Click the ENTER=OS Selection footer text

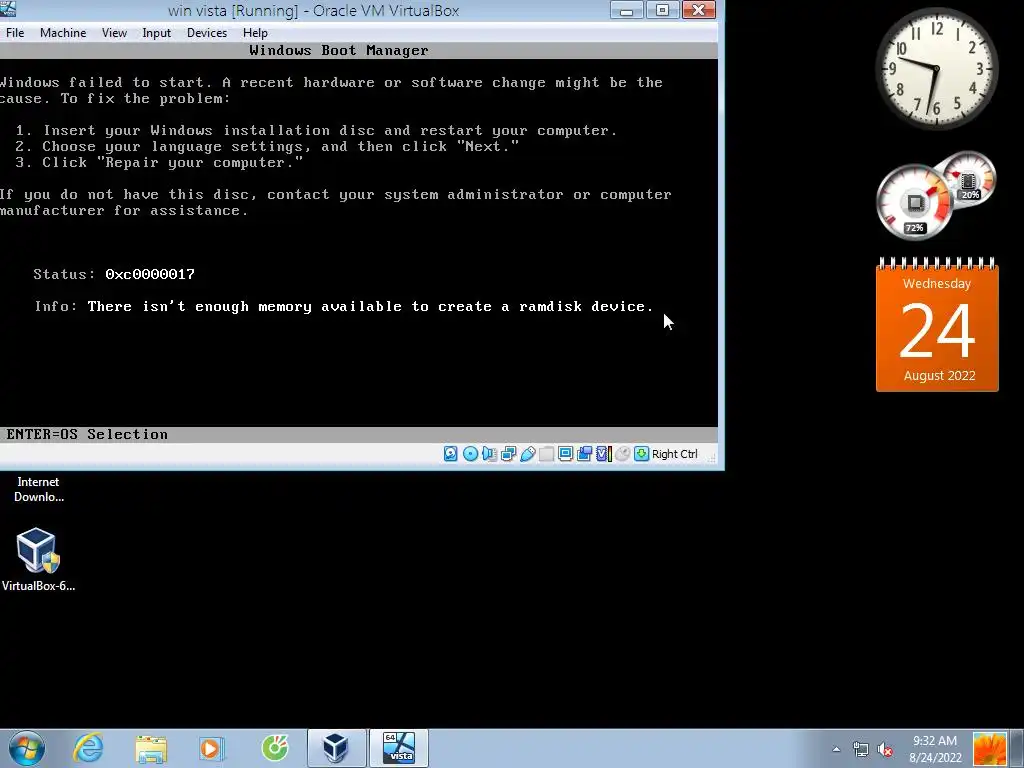coord(87,434)
